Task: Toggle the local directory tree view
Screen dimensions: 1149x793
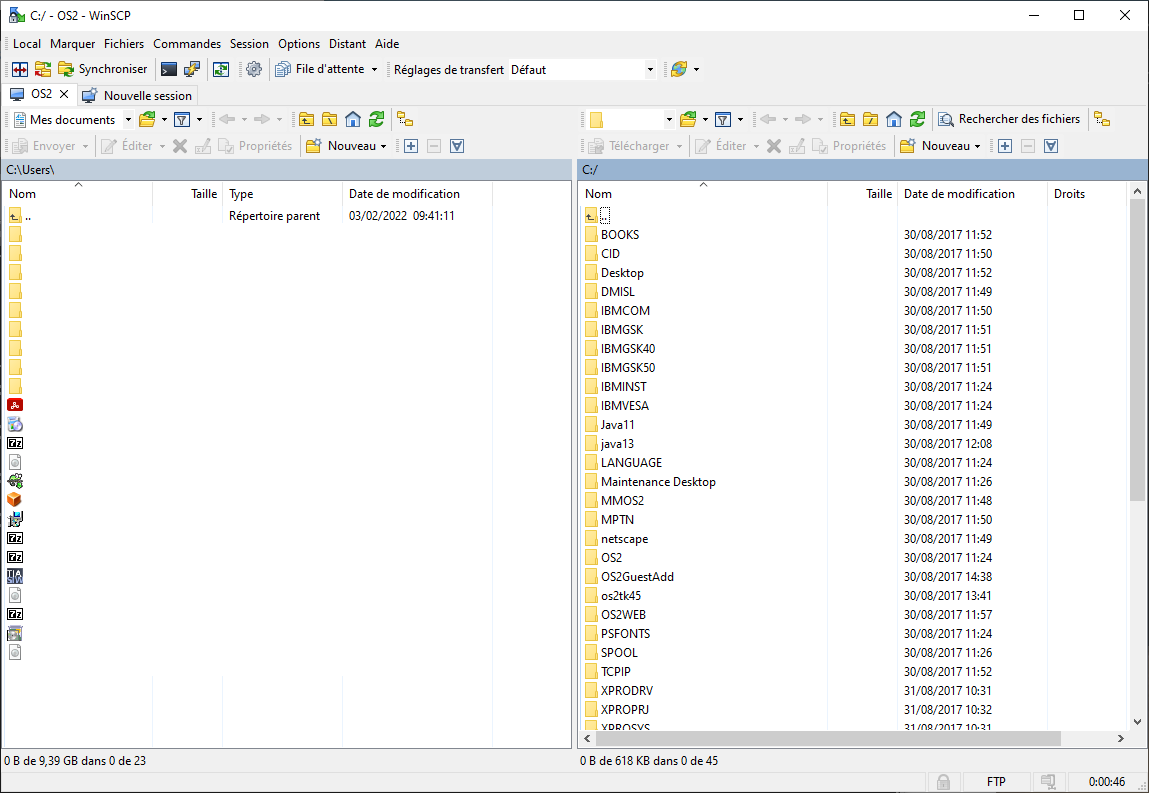Action: (x=405, y=119)
